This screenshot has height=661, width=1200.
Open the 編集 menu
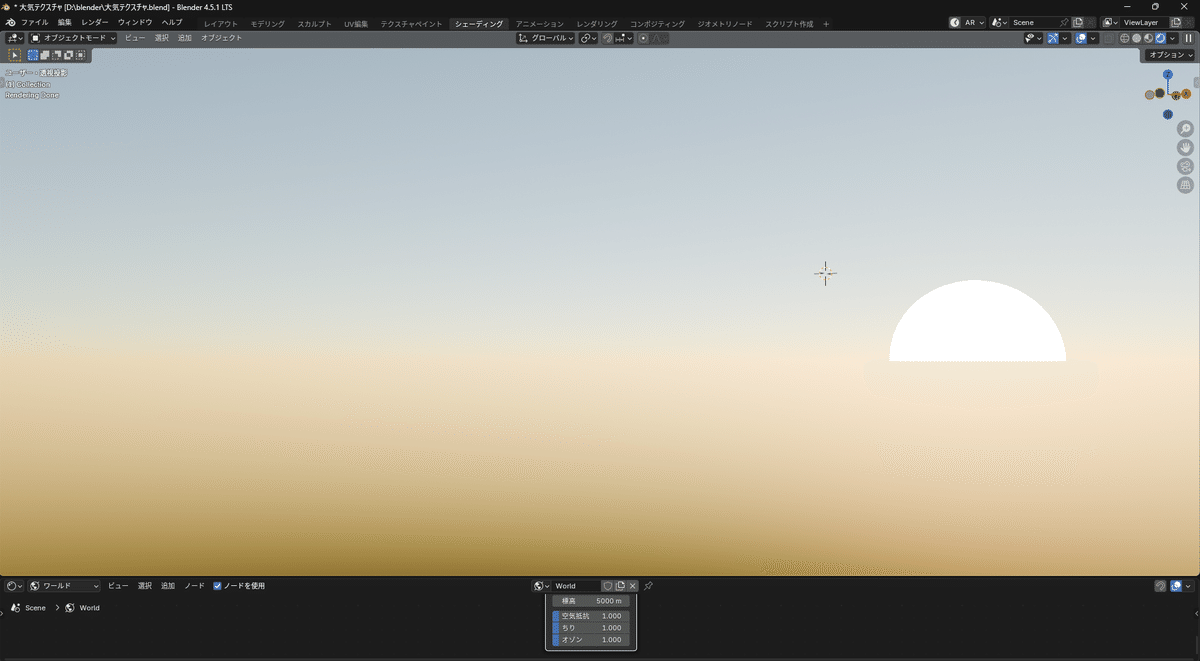tap(65, 22)
